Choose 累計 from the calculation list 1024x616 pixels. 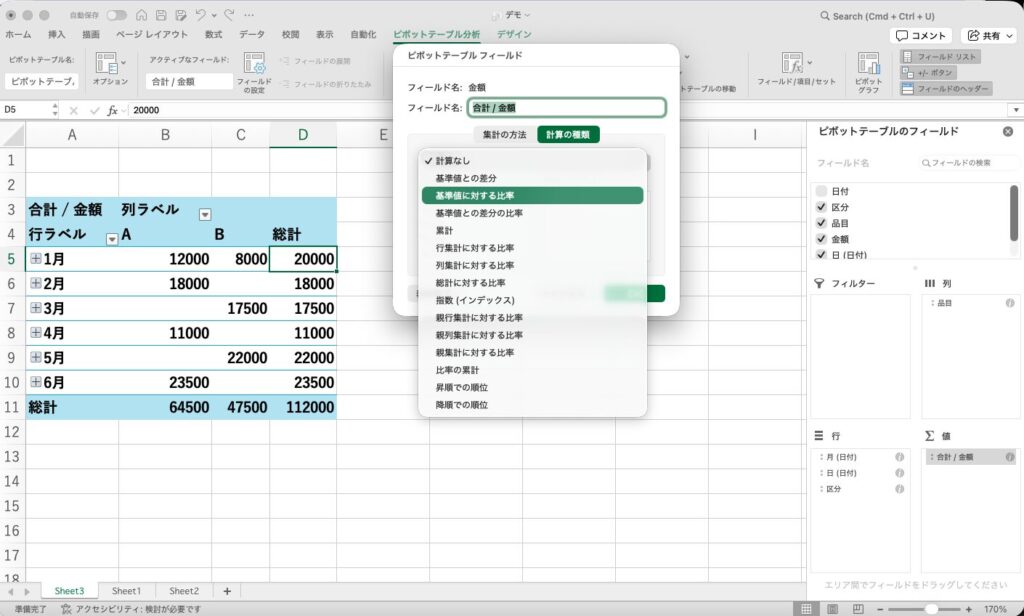532,231
